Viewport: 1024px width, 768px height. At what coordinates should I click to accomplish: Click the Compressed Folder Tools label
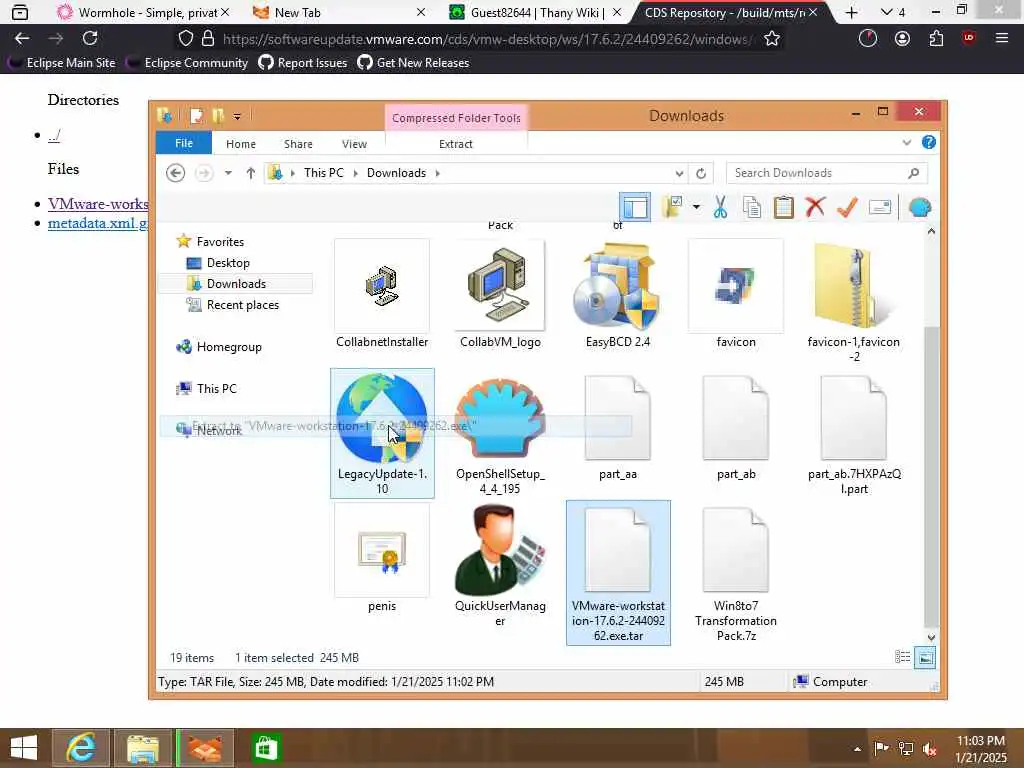pyautogui.click(x=456, y=118)
